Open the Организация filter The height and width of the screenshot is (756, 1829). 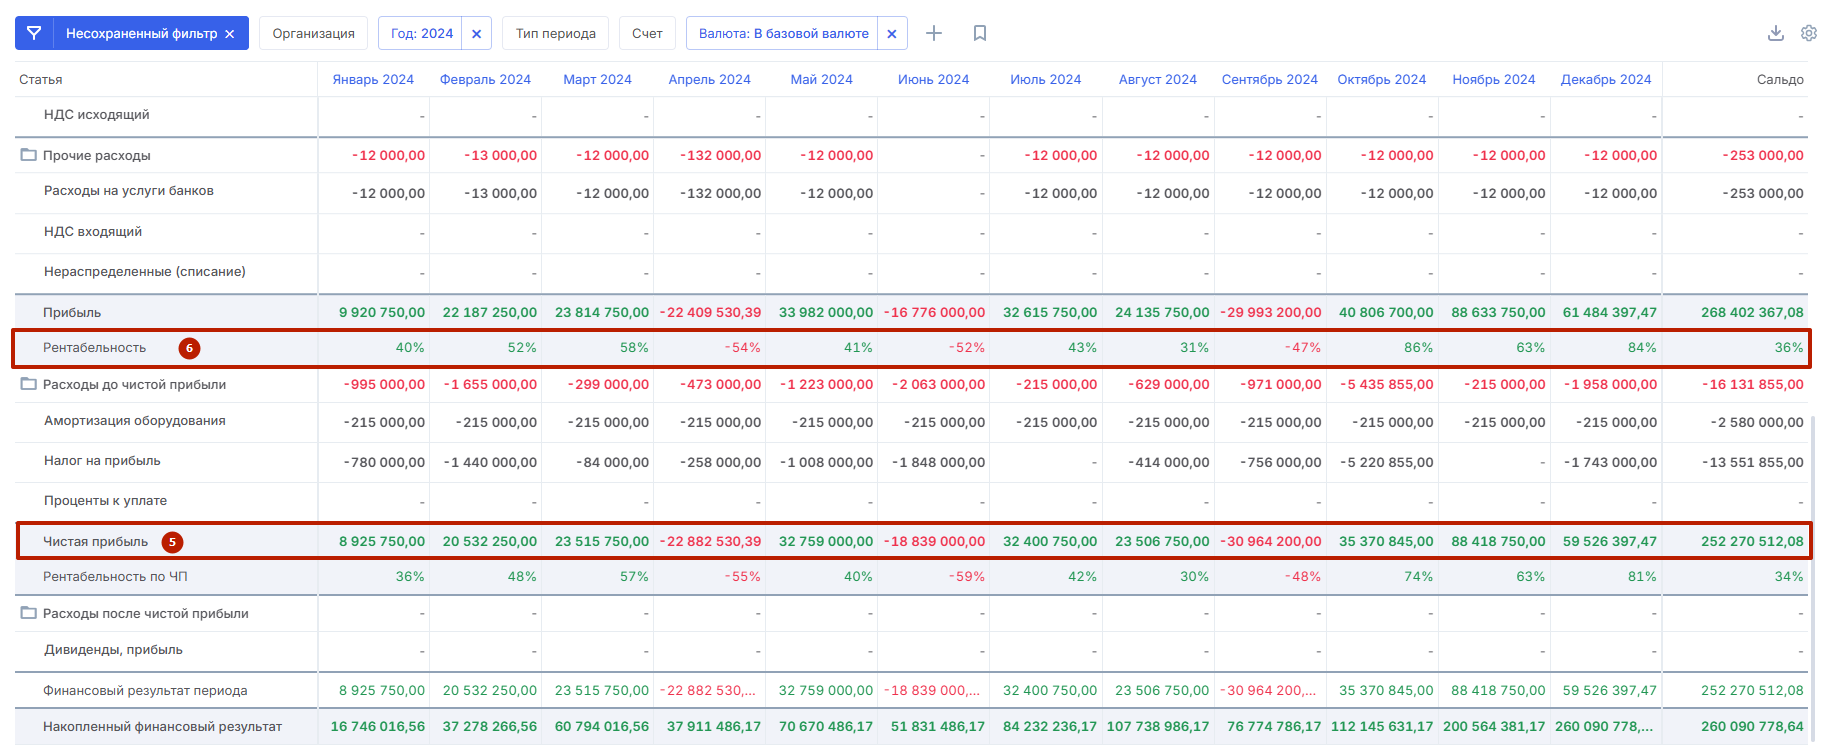point(314,34)
